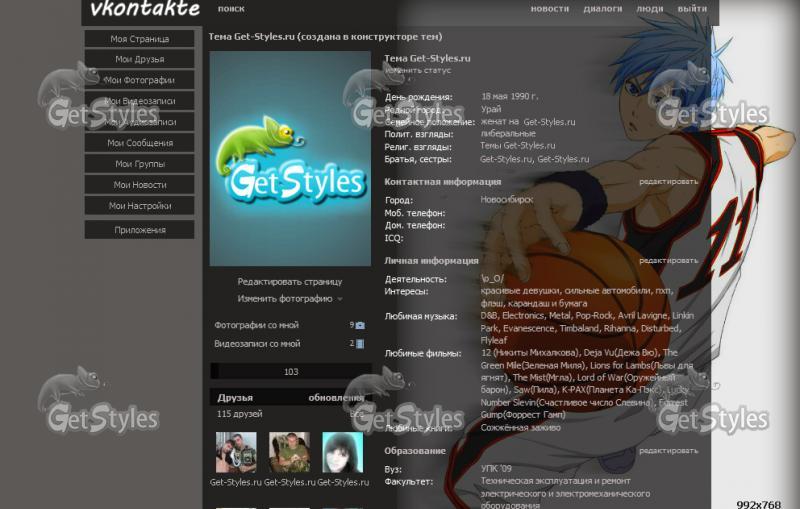
Task: Click the 115 друзей text
Action: [240, 414]
